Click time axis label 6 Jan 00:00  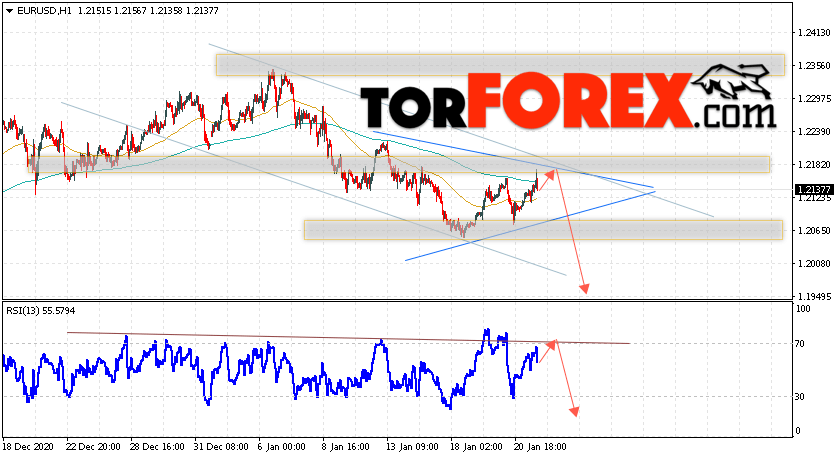pyautogui.click(x=281, y=447)
